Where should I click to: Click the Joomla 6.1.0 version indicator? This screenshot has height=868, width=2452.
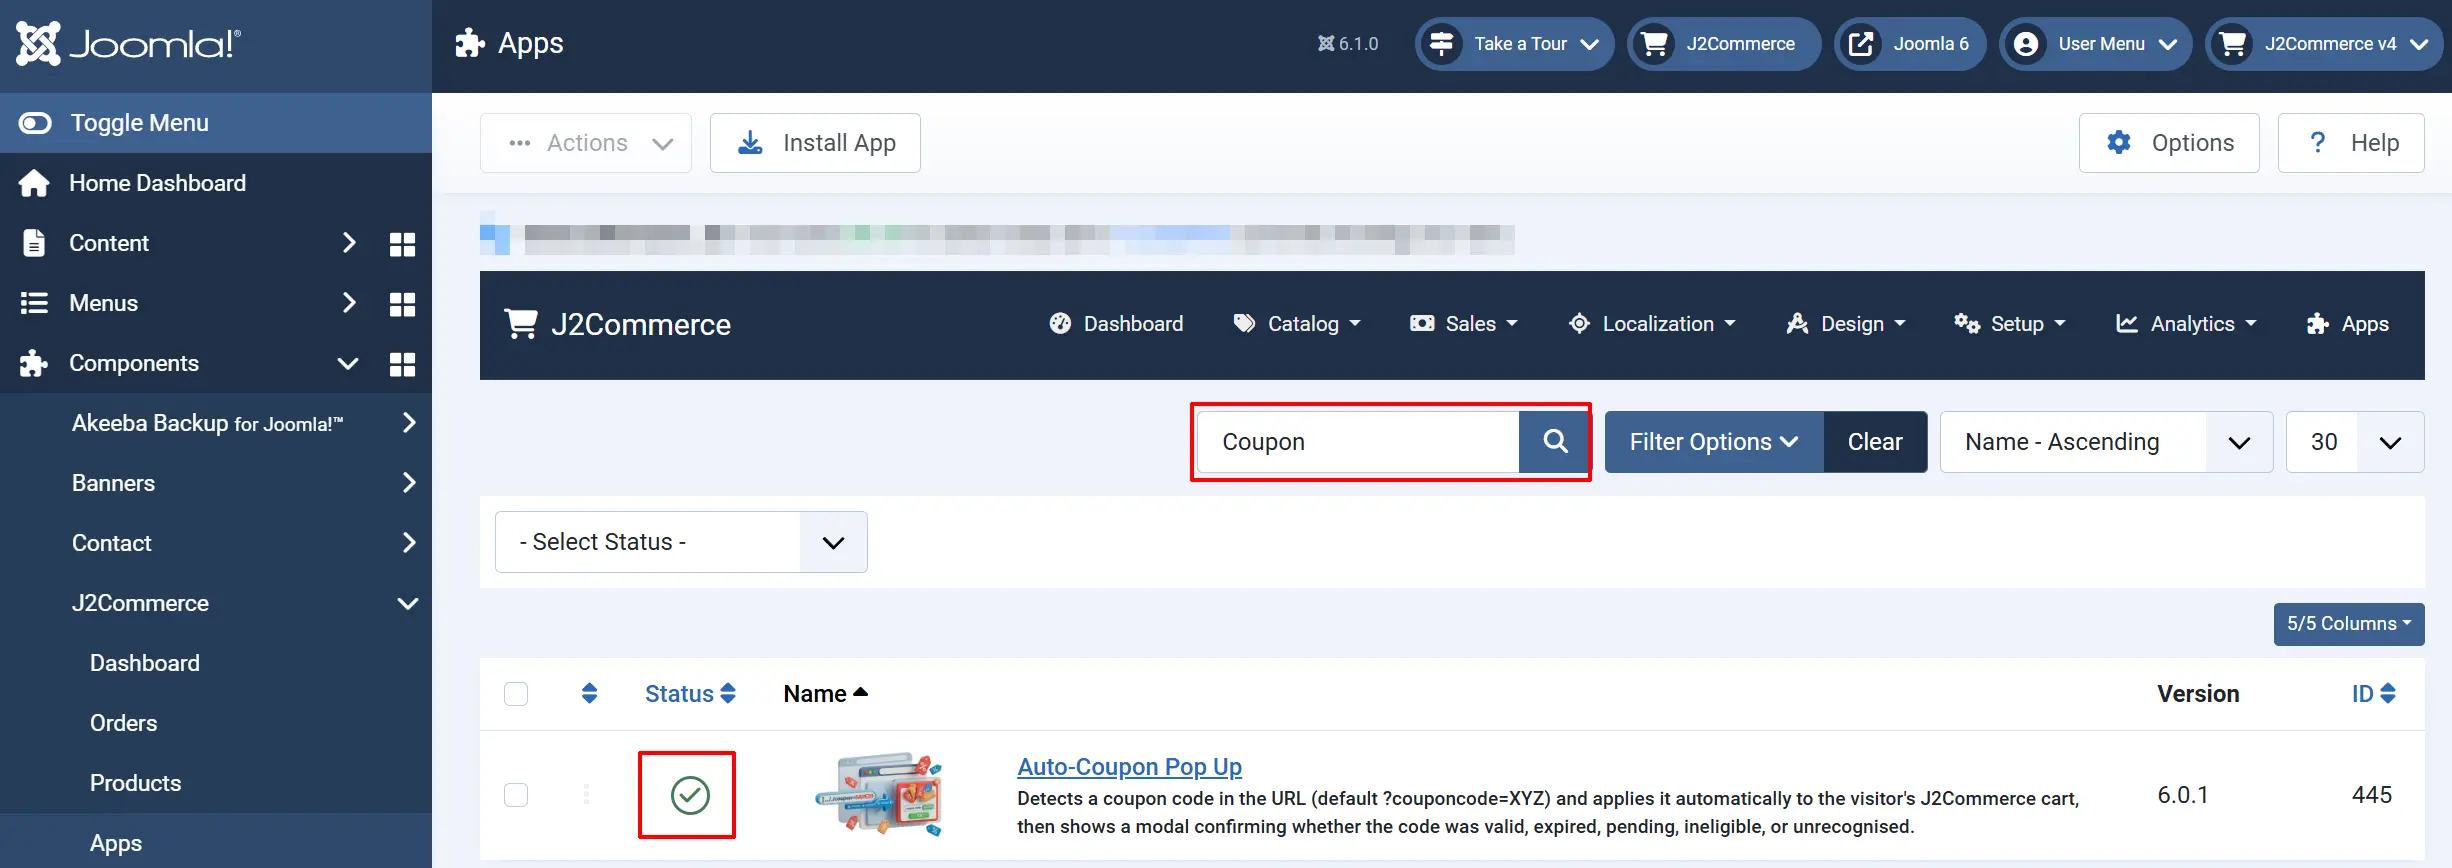[x=1348, y=44]
